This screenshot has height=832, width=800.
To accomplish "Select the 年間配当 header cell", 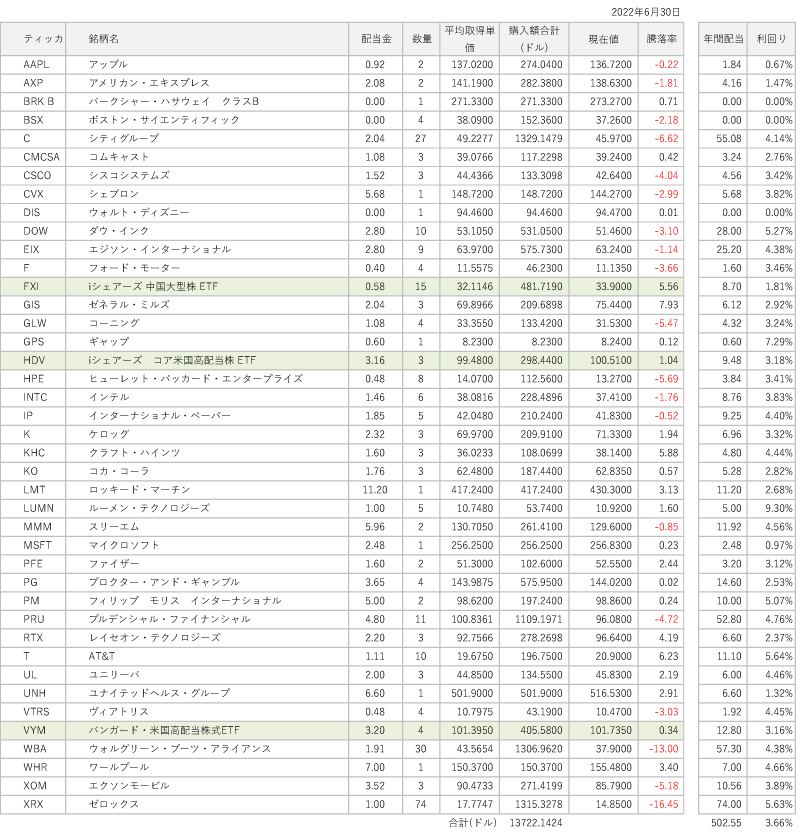I will tap(723, 39).
